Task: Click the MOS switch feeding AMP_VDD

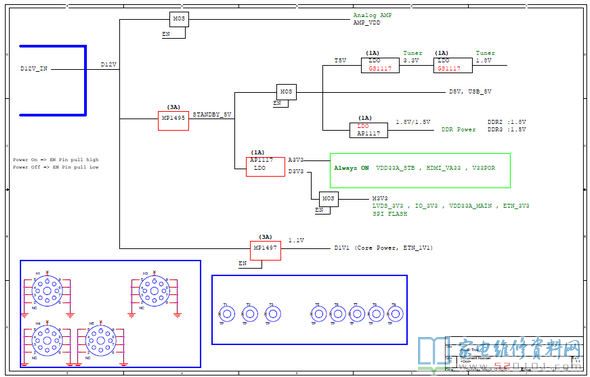Action: (x=179, y=19)
